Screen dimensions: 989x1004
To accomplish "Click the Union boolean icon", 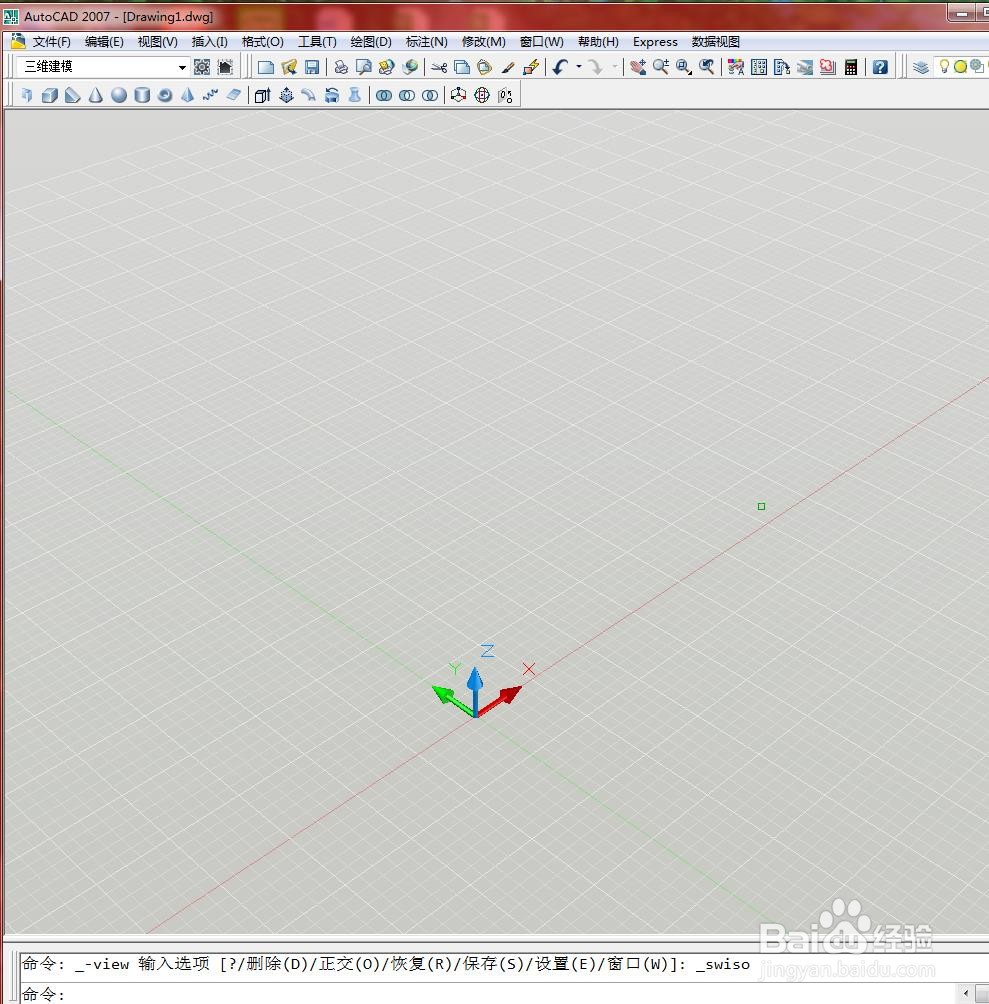I will [384, 95].
